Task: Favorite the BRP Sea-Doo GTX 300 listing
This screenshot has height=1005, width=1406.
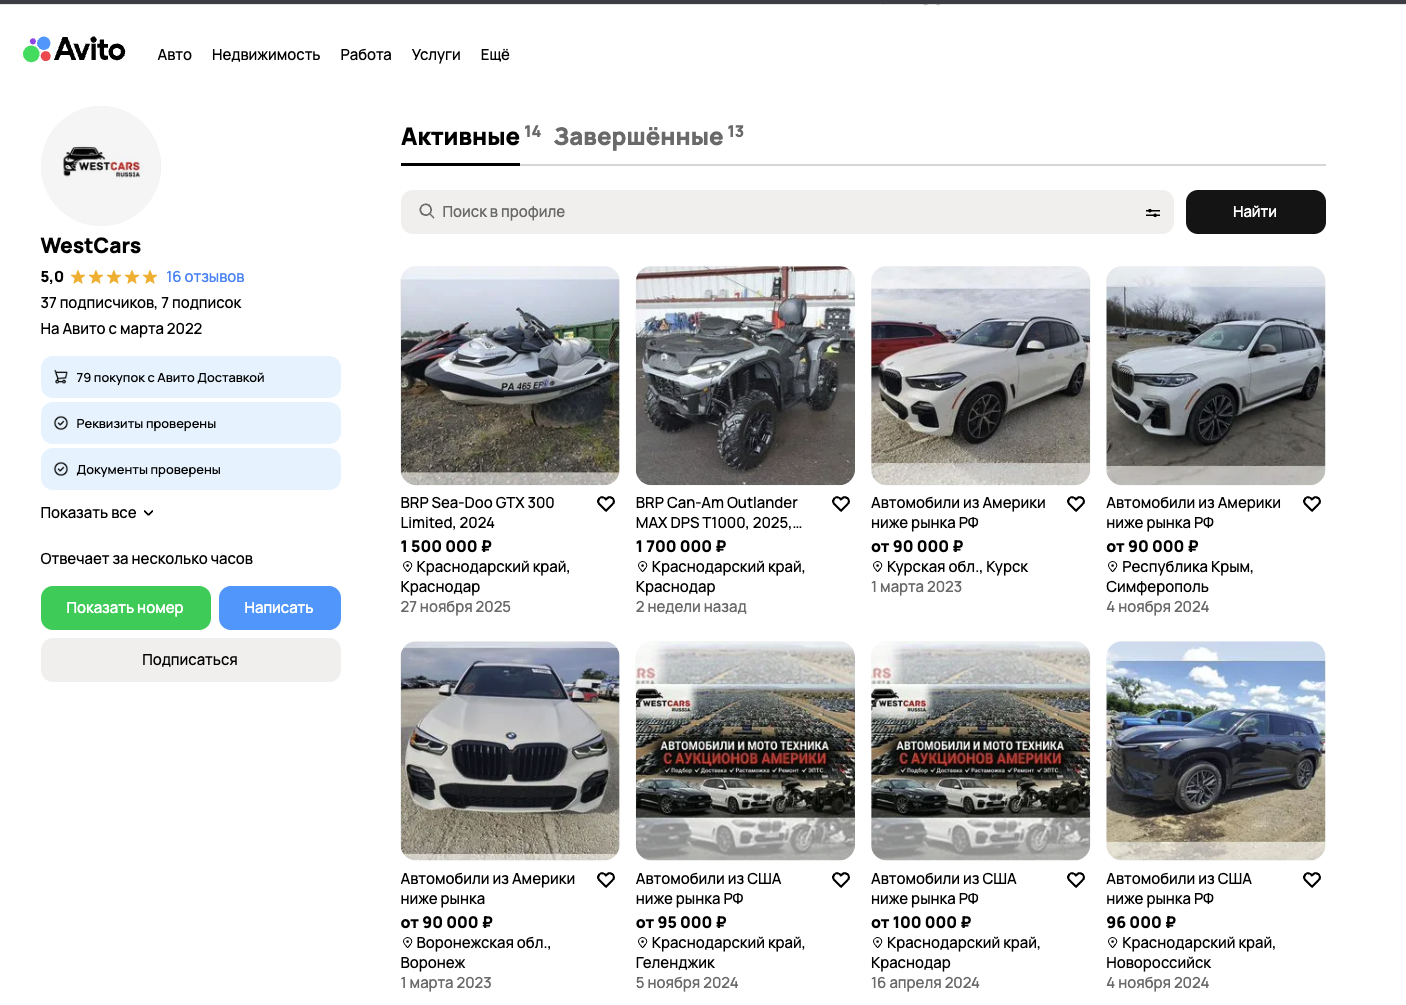Action: pyautogui.click(x=606, y=504)
